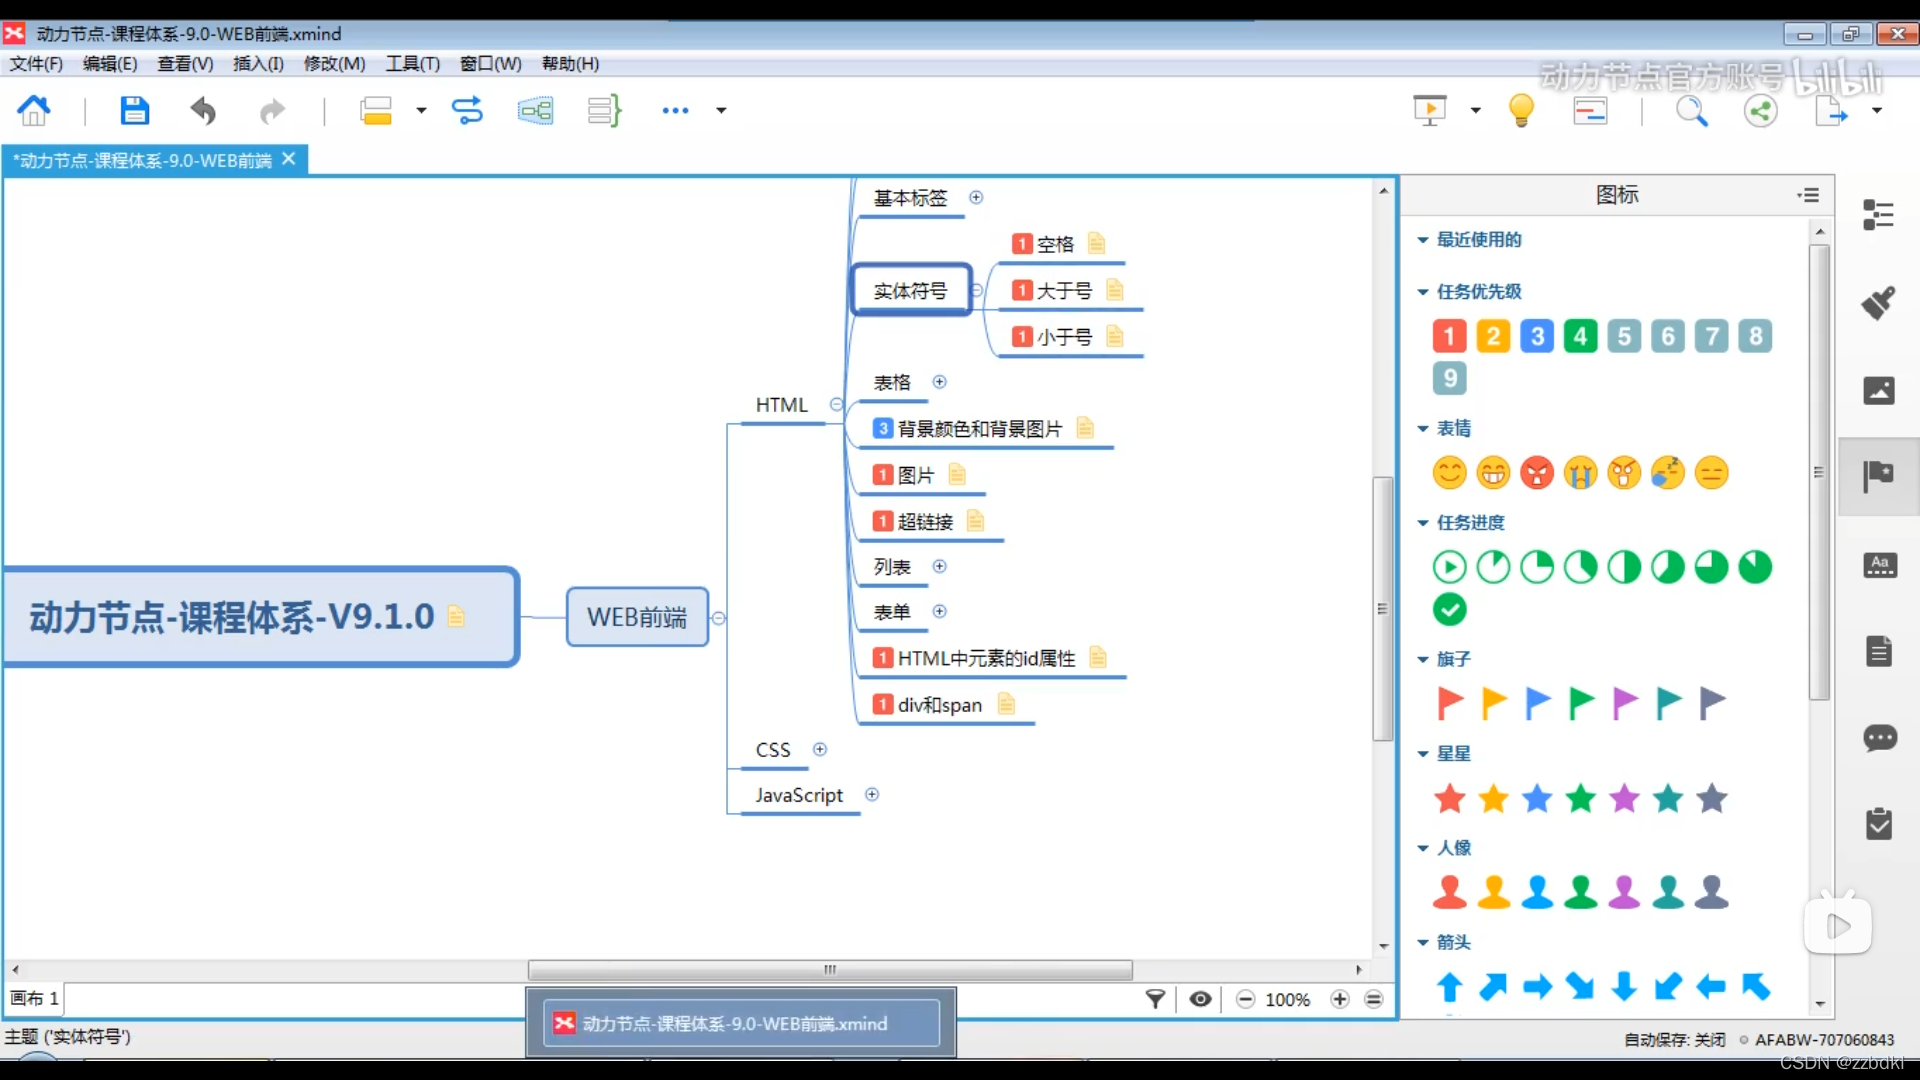Collapse the HTML topic branch
This screenshot has width=1920, height=1080.
coord(836,404)
